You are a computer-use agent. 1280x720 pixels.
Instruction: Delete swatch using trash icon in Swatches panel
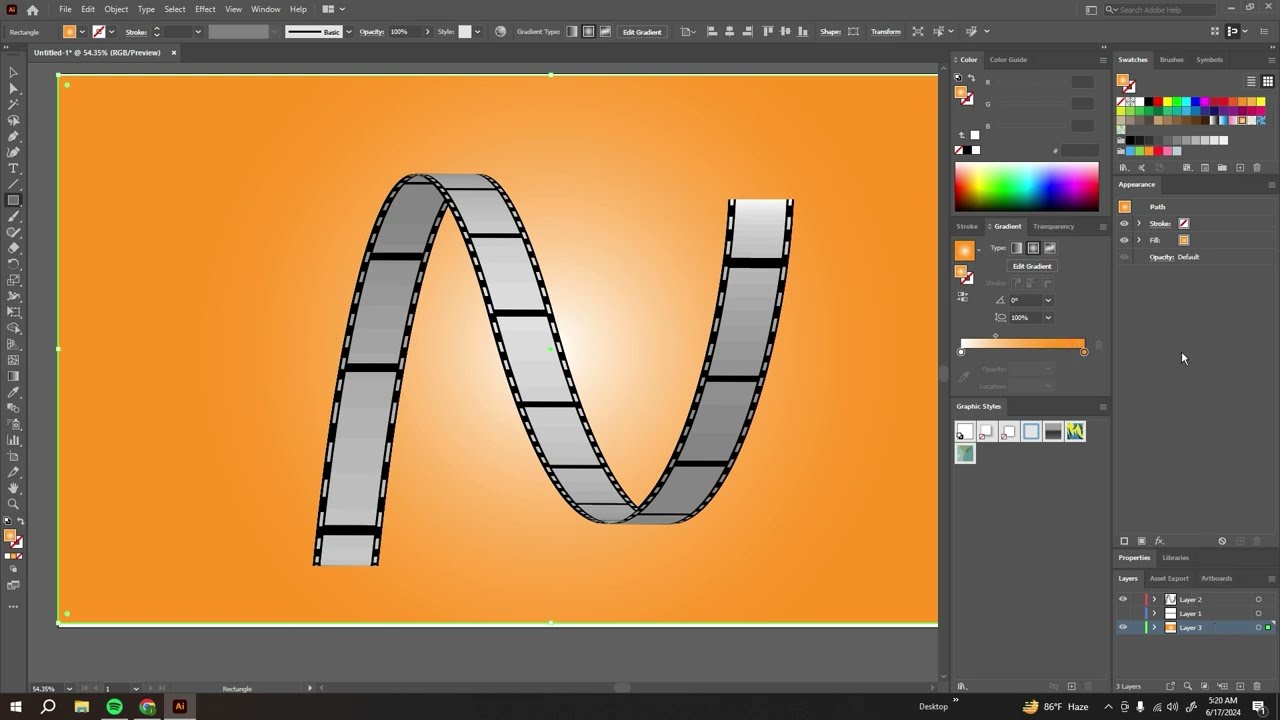click(1257, 168)
